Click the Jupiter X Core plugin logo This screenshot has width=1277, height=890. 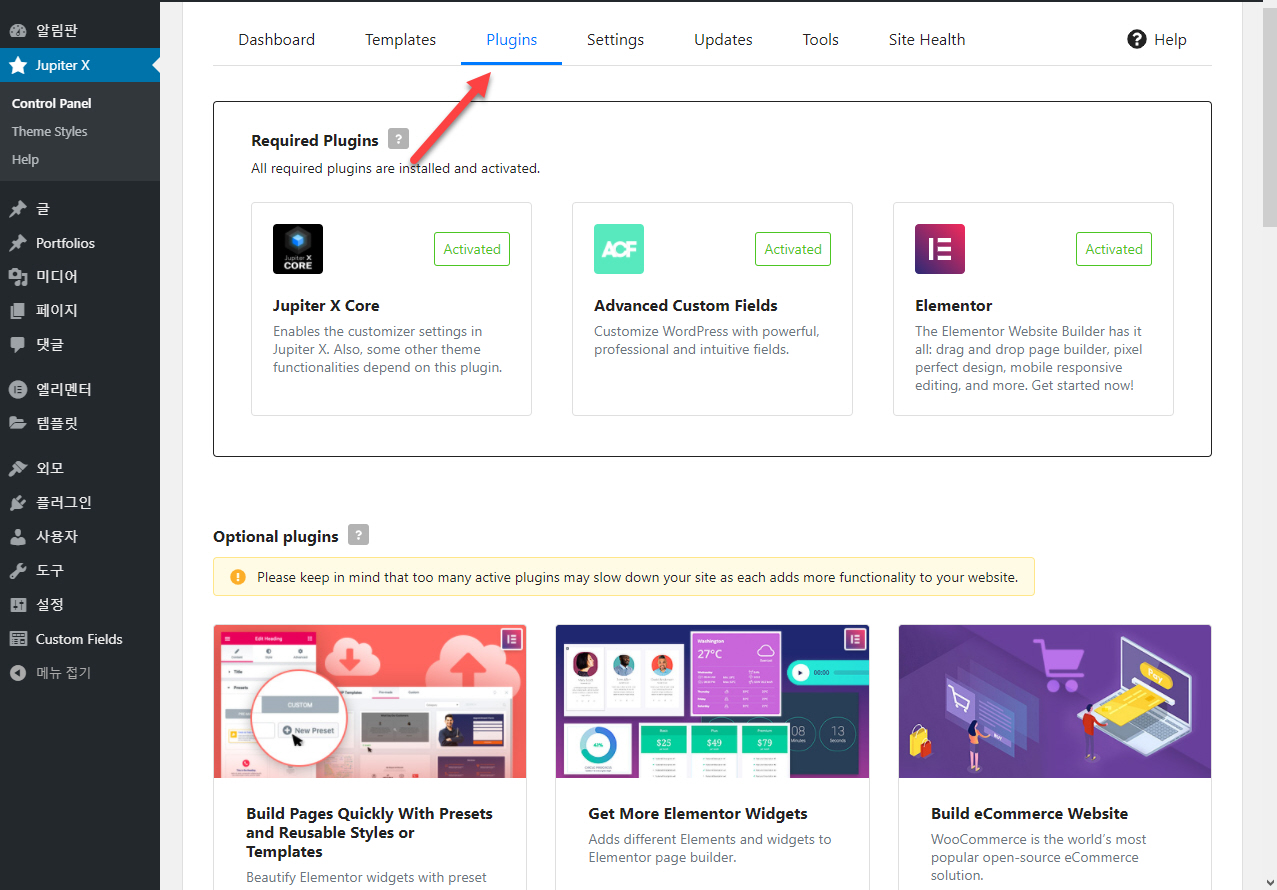(x=298, y=249)
